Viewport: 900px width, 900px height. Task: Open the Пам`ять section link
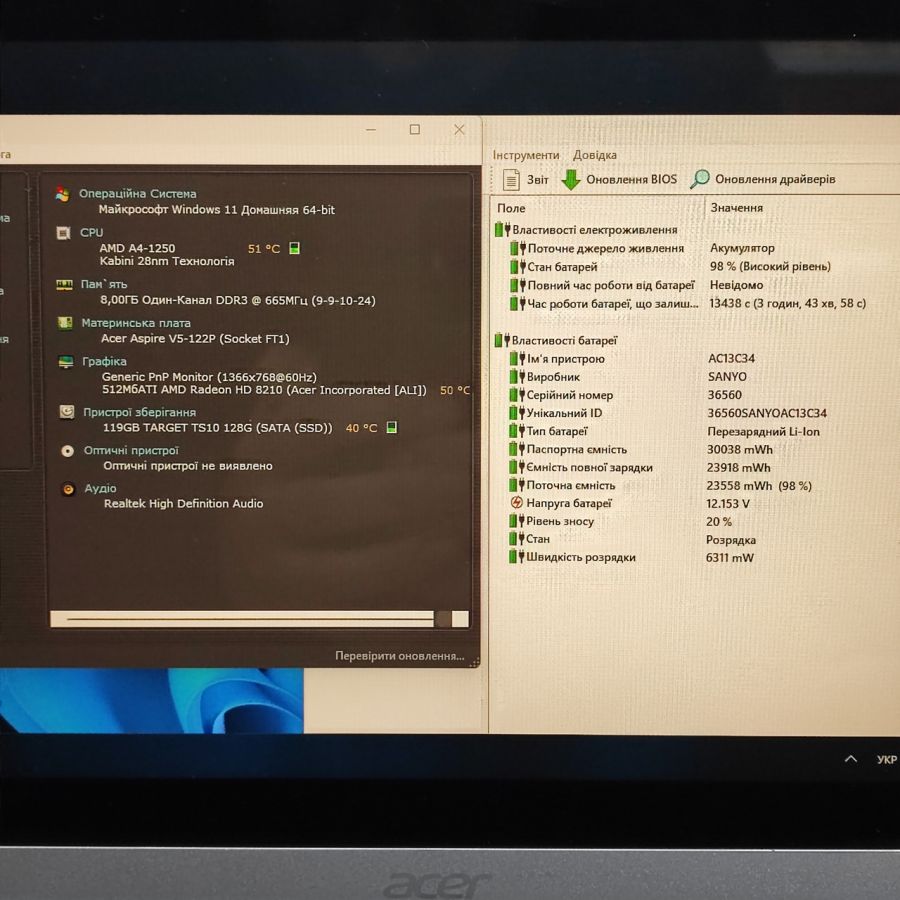pos(104,284)
